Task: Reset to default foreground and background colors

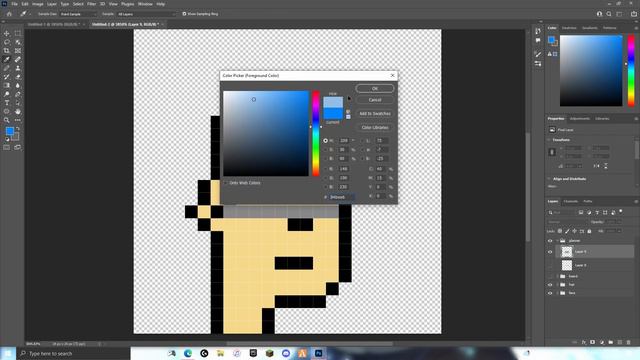Action: click(7, 139)
